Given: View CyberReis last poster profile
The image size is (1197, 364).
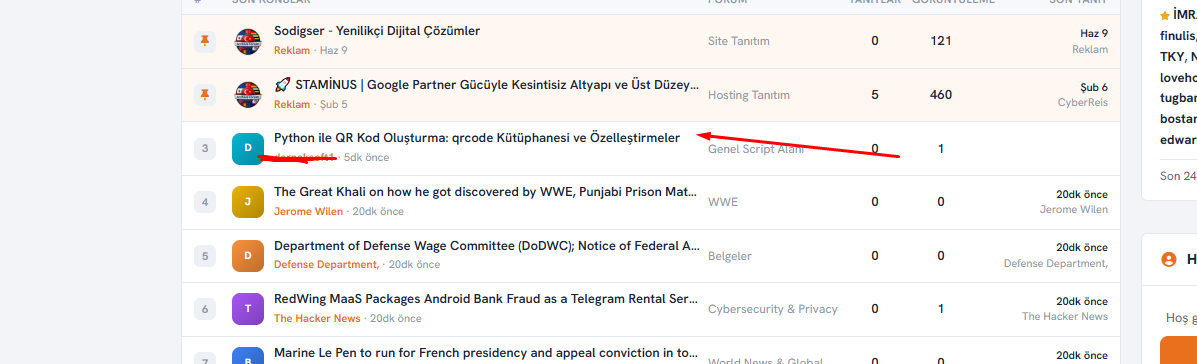Looking at the screenshot, I should point(1082,102).
